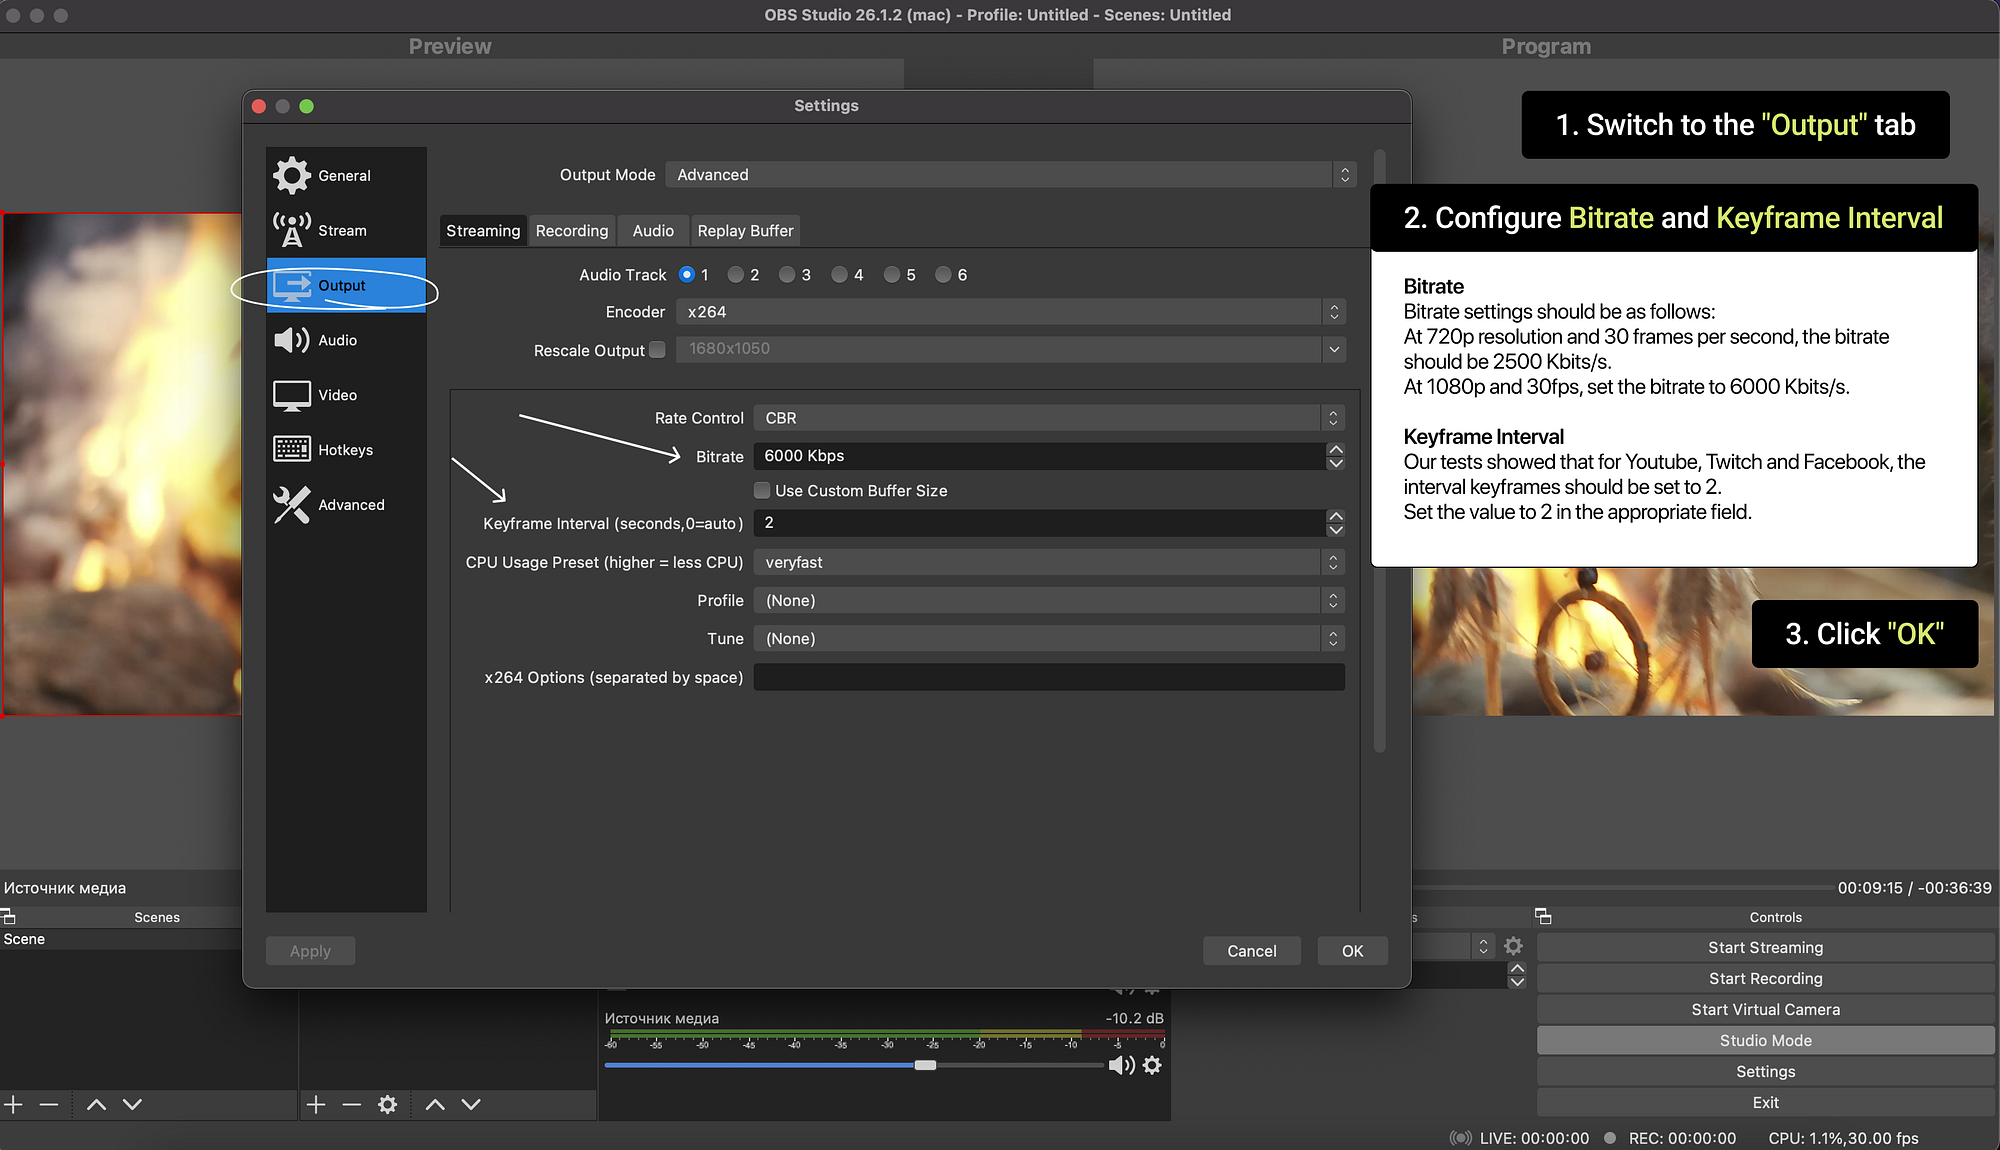Viewport: 2000px width, 1150px height.
Task: Open the Tune dropdown
Action: click(1048, 639)
